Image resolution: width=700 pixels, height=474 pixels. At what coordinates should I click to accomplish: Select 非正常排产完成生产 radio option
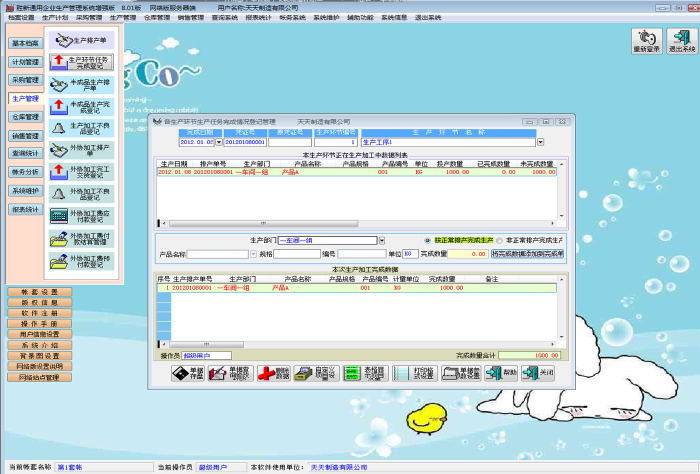[500, 241]
